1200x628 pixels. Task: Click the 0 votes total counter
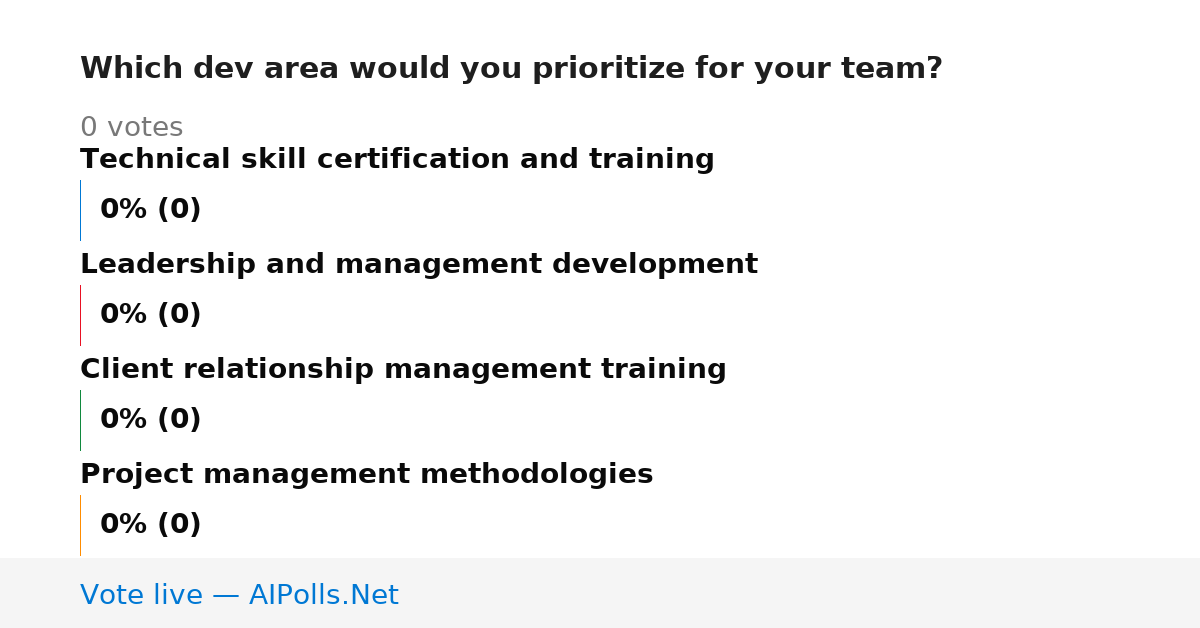131,128
